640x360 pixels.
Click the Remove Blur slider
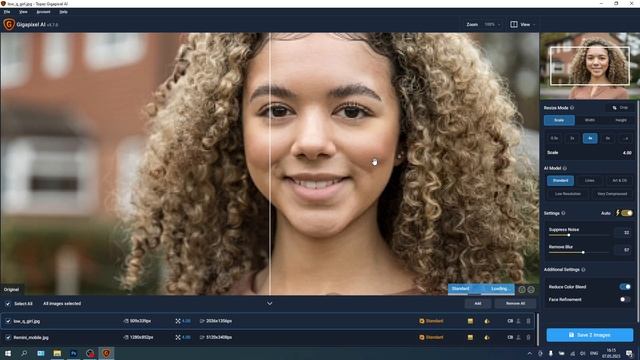coord(579,252)
